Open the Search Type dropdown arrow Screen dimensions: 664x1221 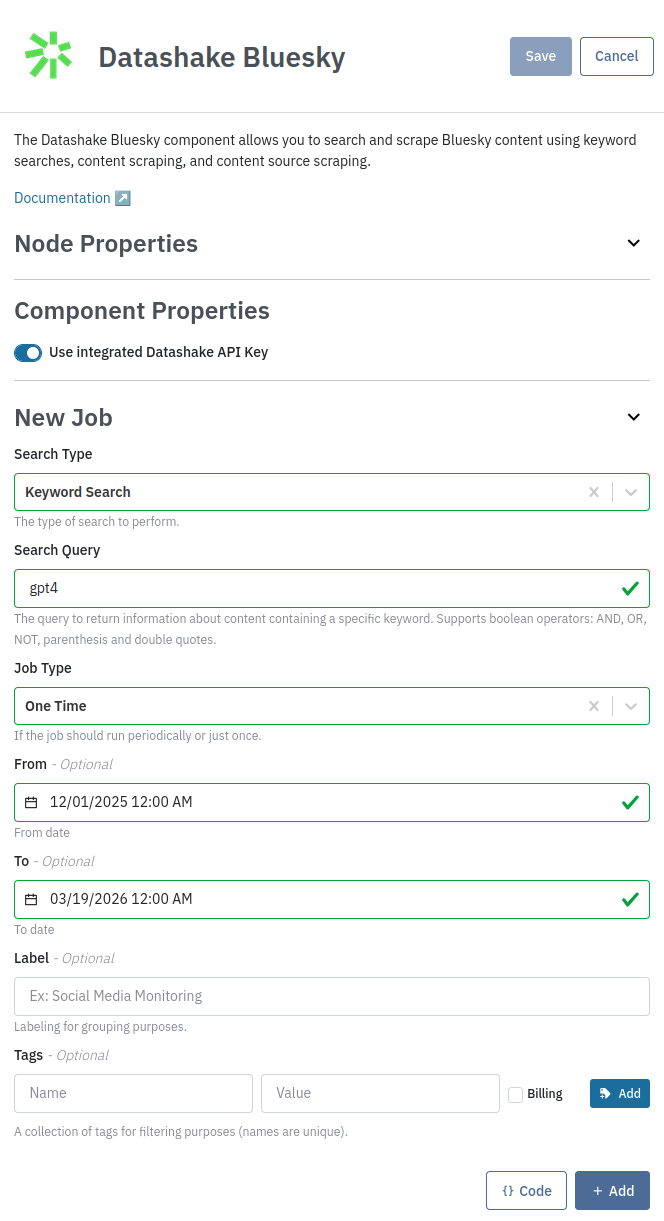pyautogui.click(x=631, y=492)
